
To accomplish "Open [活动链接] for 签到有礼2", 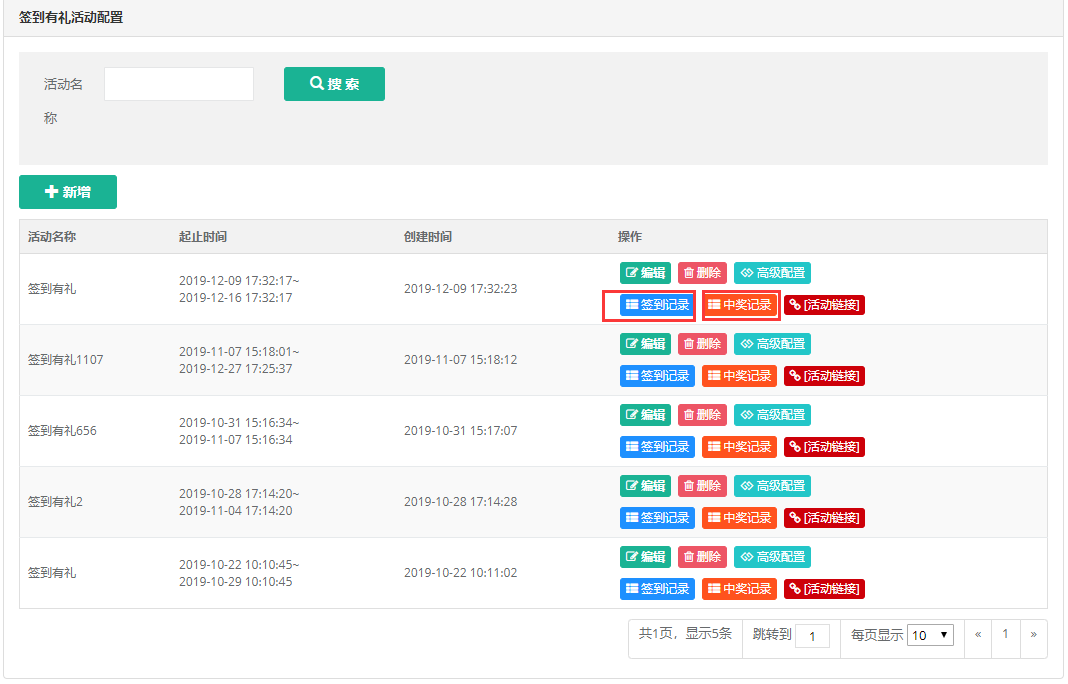I will coord(824,518).
